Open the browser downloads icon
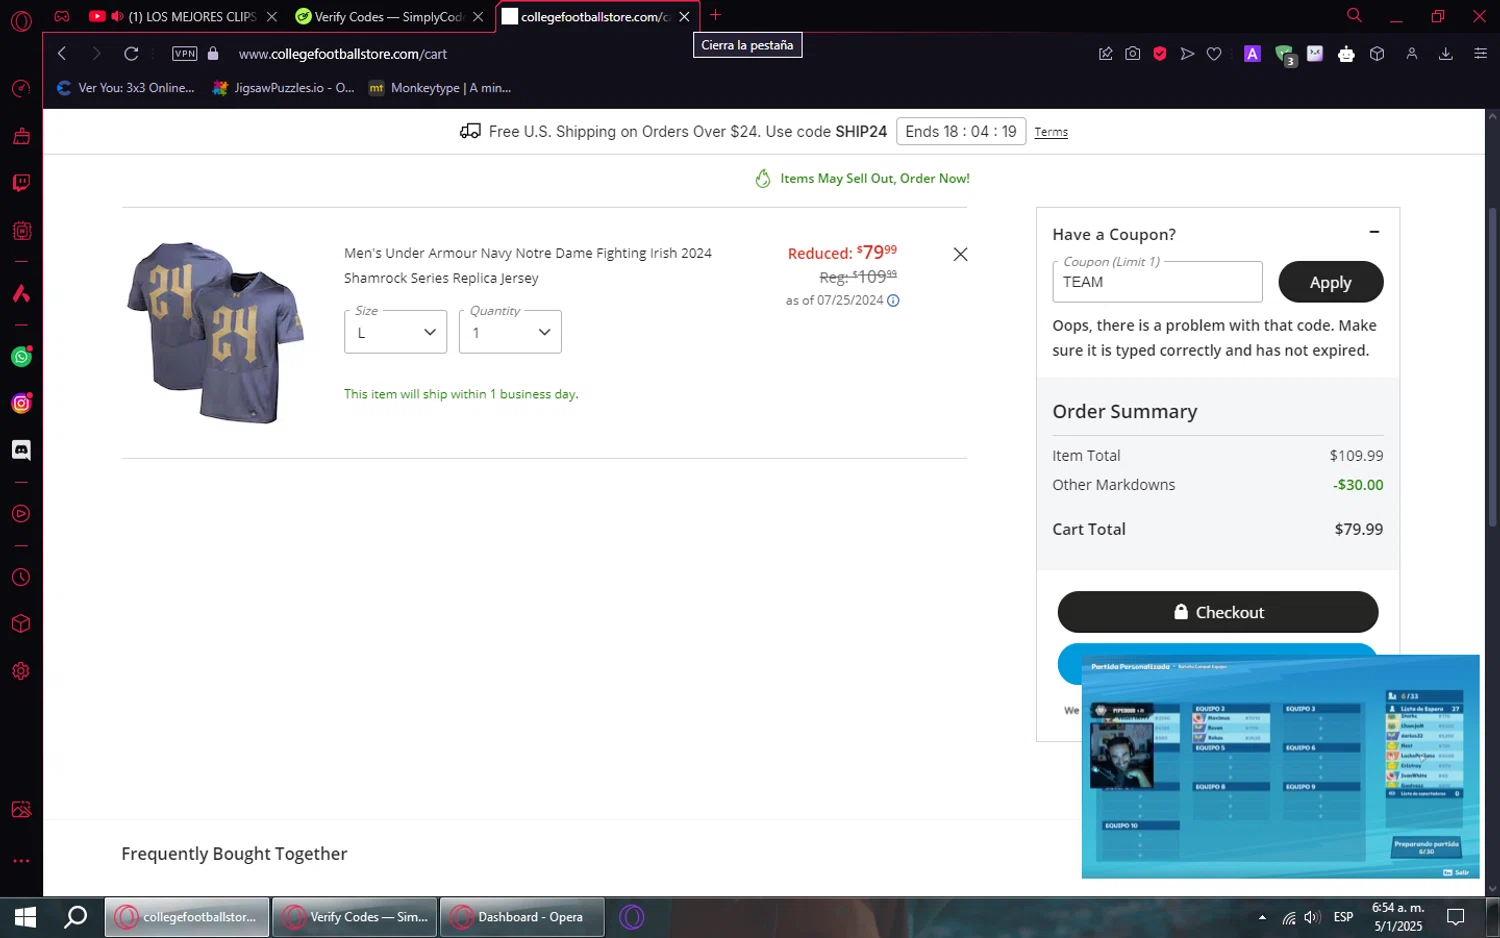1500x938 pixels. 1445,54
